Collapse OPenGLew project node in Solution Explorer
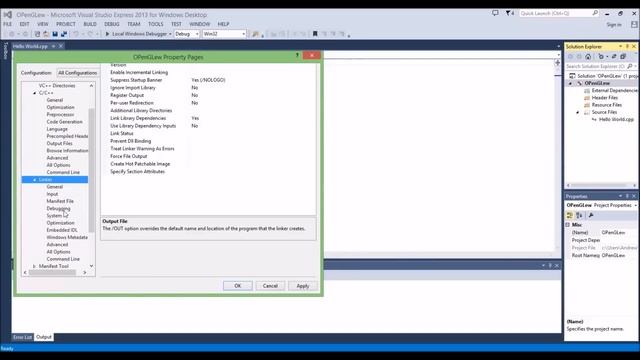 [x=571, y=83]
